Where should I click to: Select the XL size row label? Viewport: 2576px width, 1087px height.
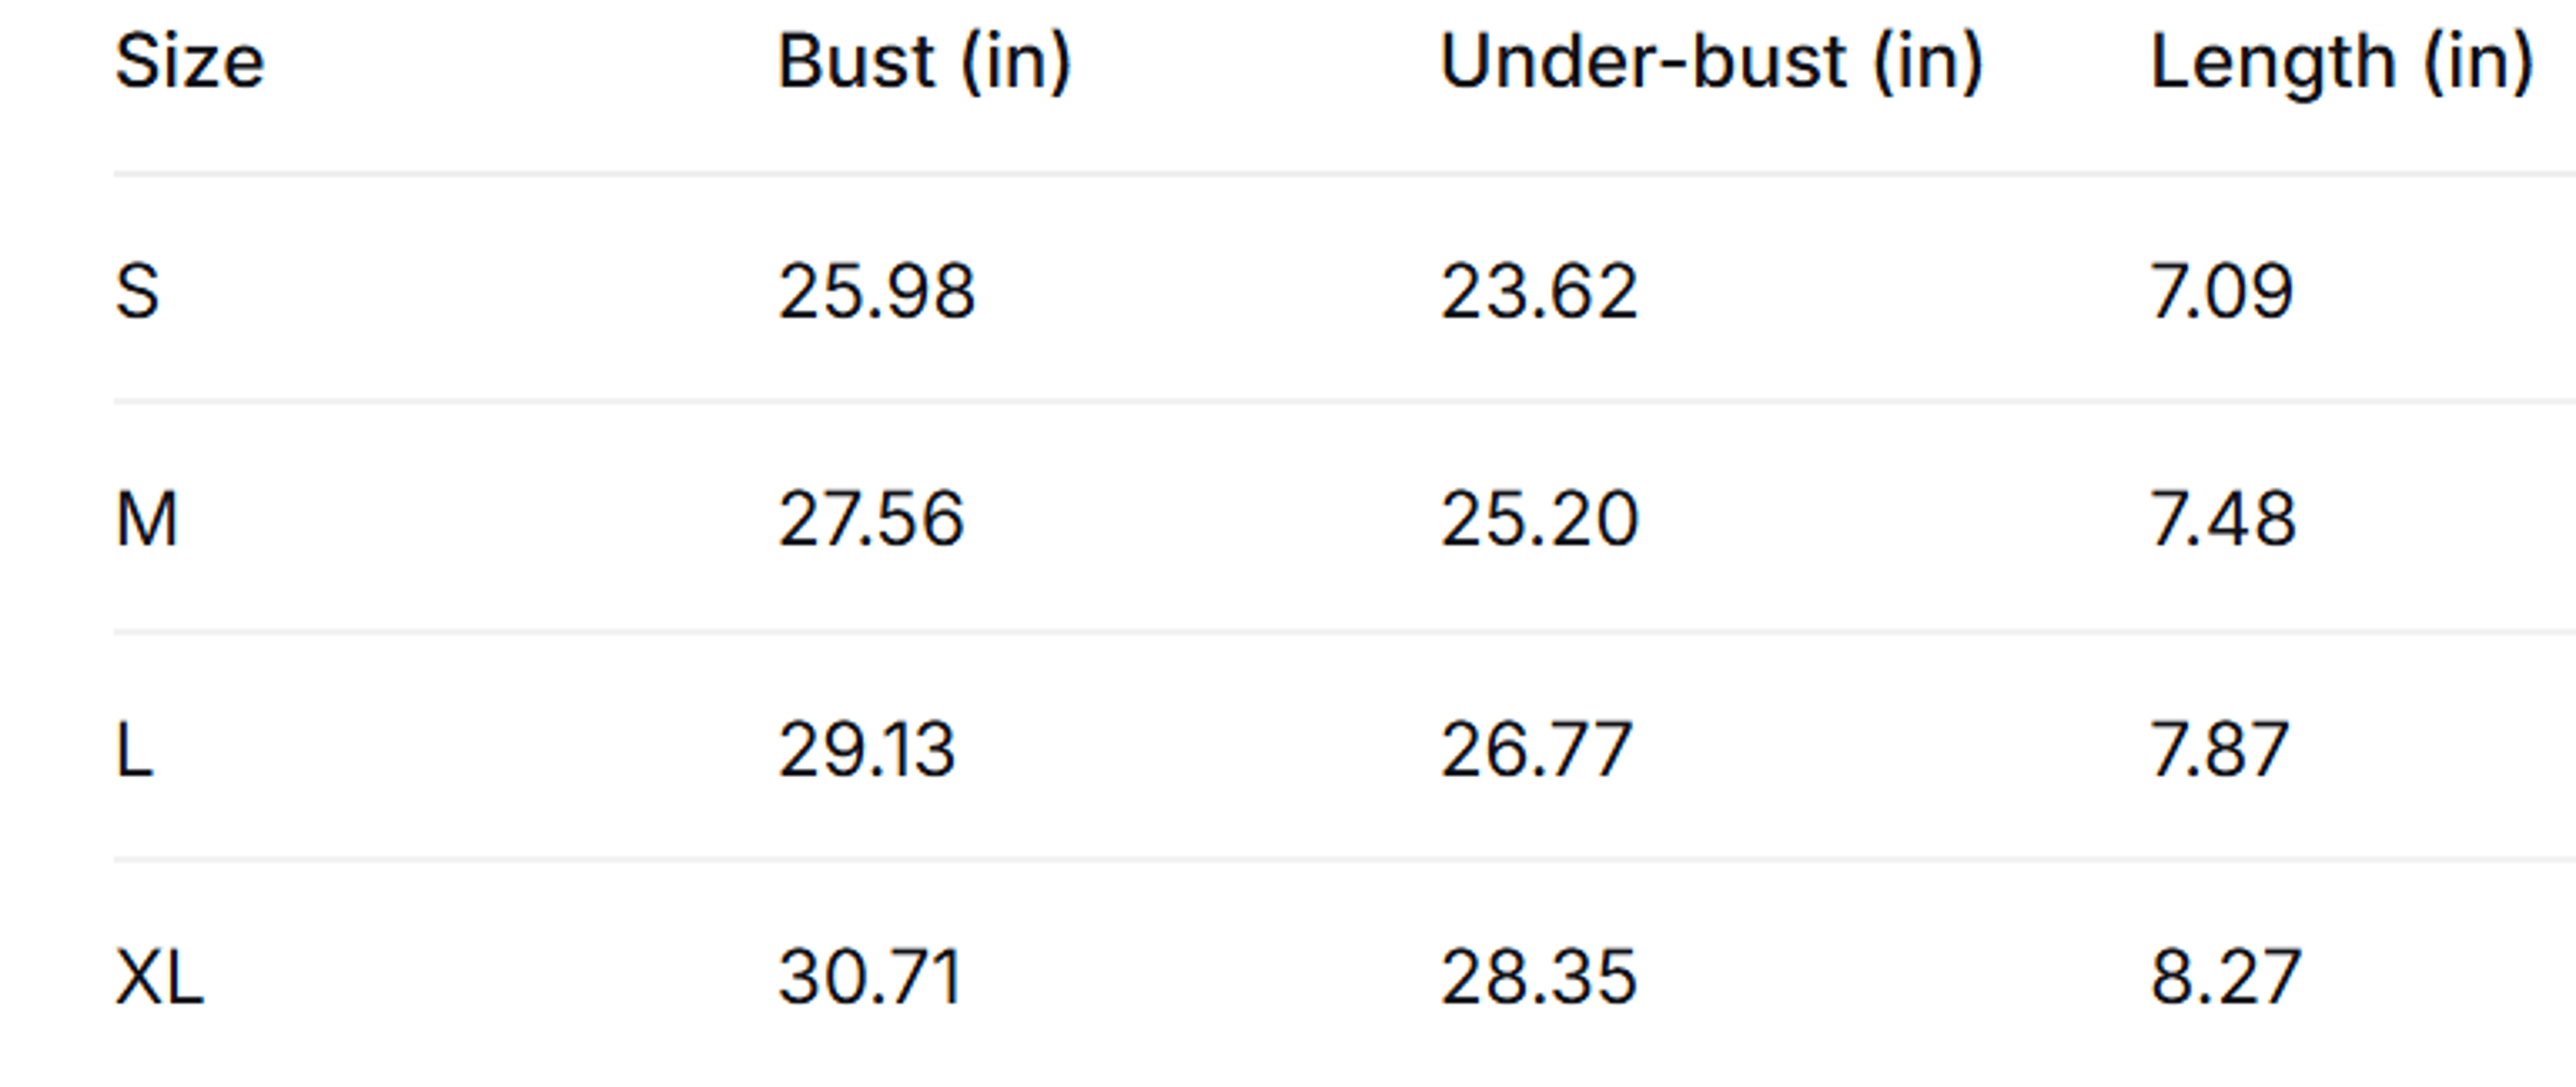tap(160, 977)
